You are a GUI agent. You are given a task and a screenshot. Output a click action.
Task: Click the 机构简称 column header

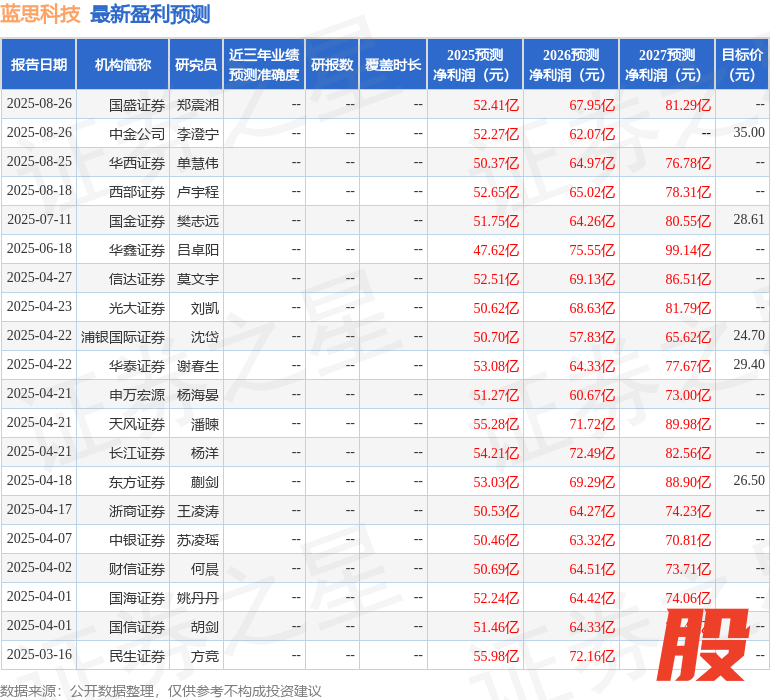click(123, 65)
